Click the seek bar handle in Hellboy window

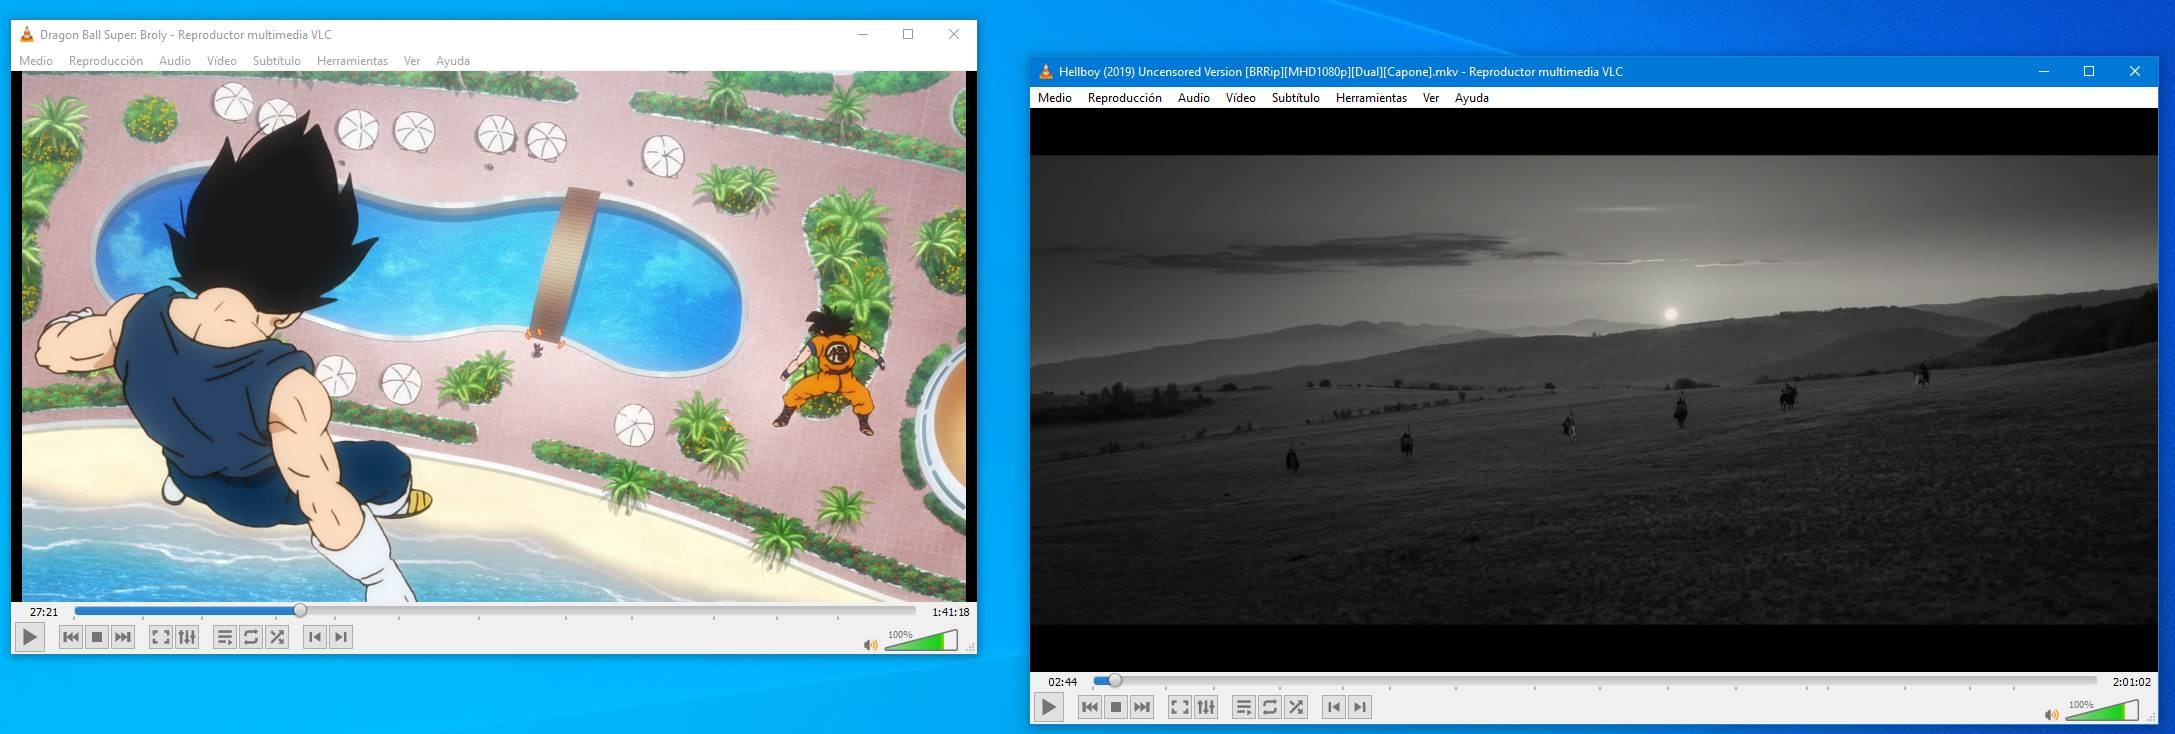coord(1115,680)
